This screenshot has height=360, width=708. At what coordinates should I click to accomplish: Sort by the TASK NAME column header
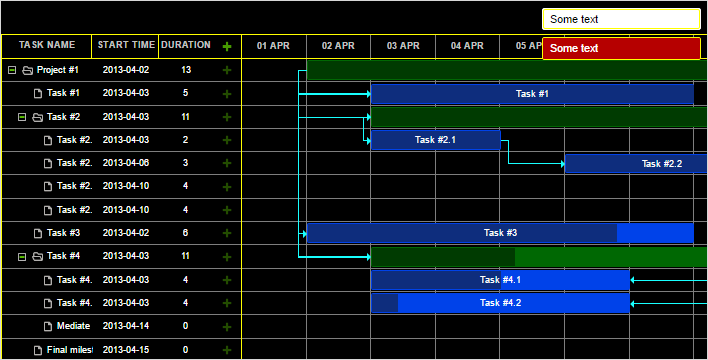pos(47,46)
